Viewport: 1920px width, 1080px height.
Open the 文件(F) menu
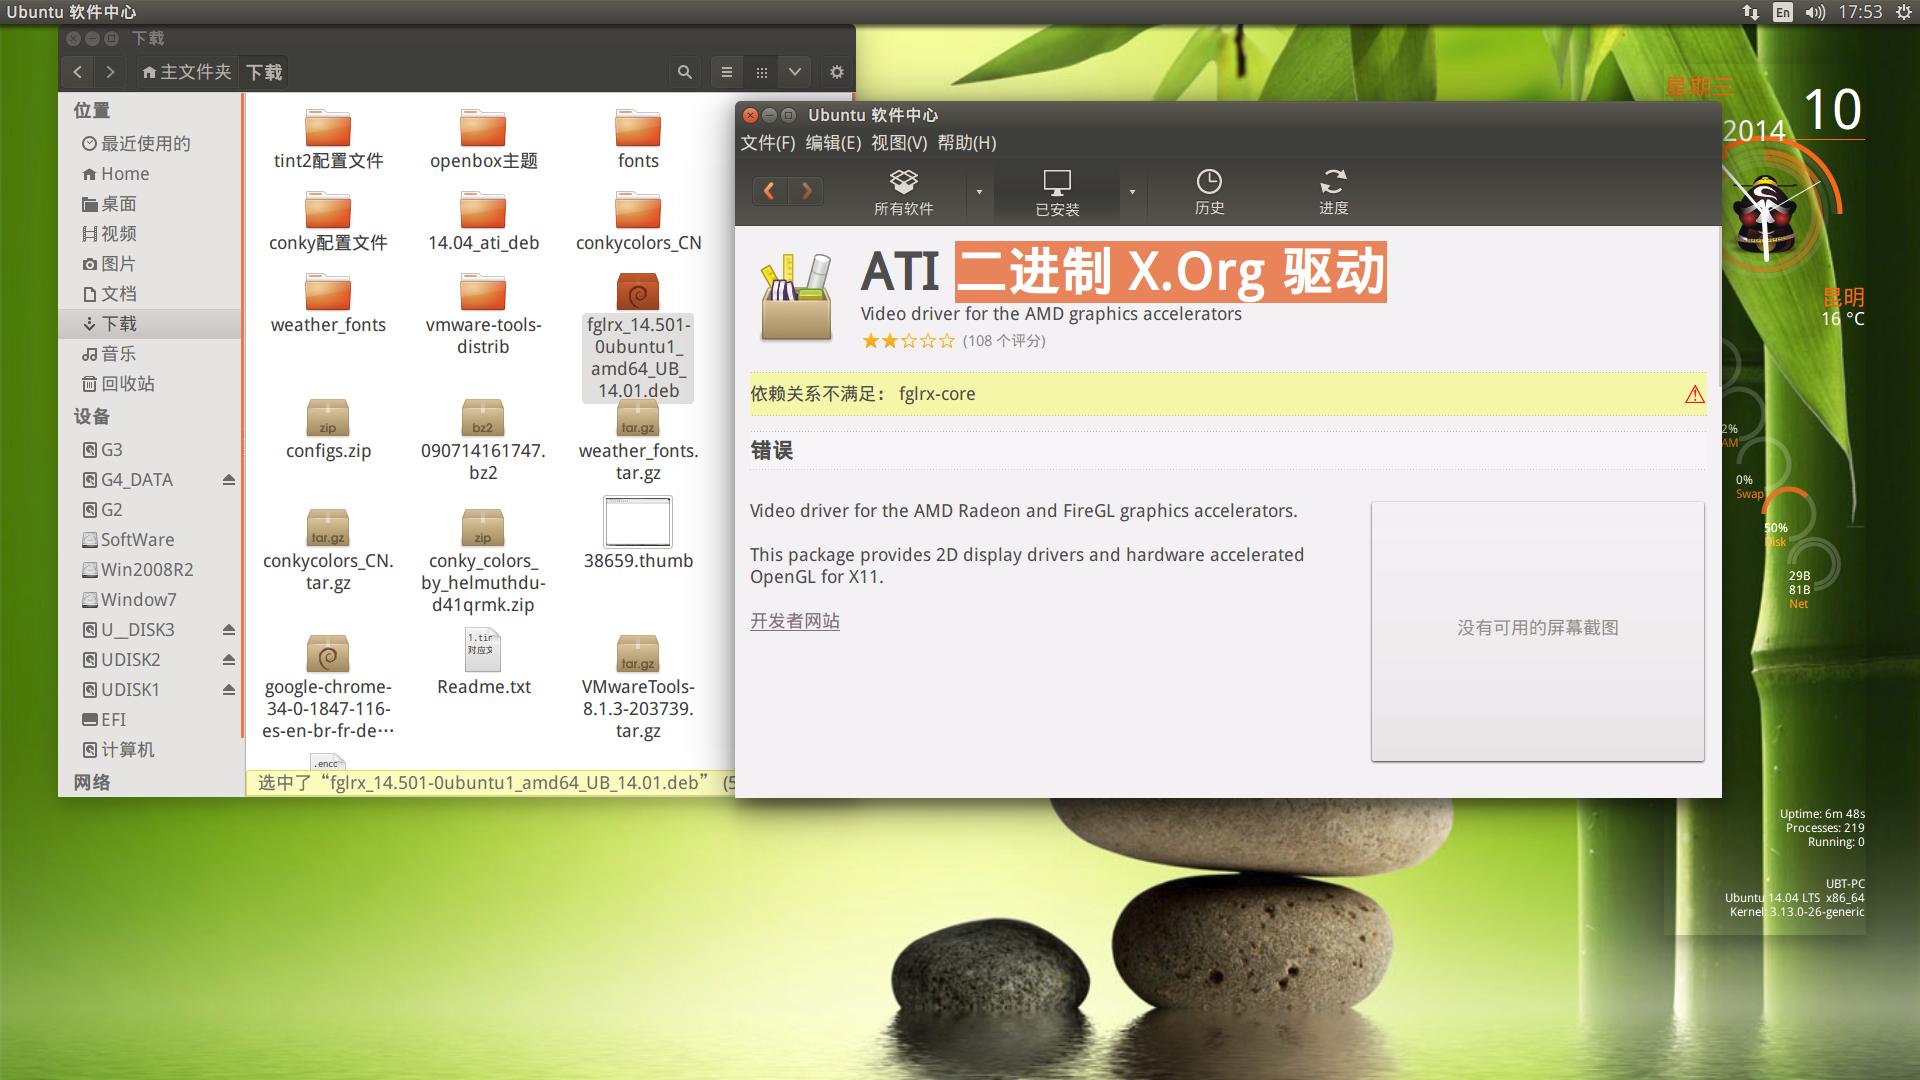[767, 143]
